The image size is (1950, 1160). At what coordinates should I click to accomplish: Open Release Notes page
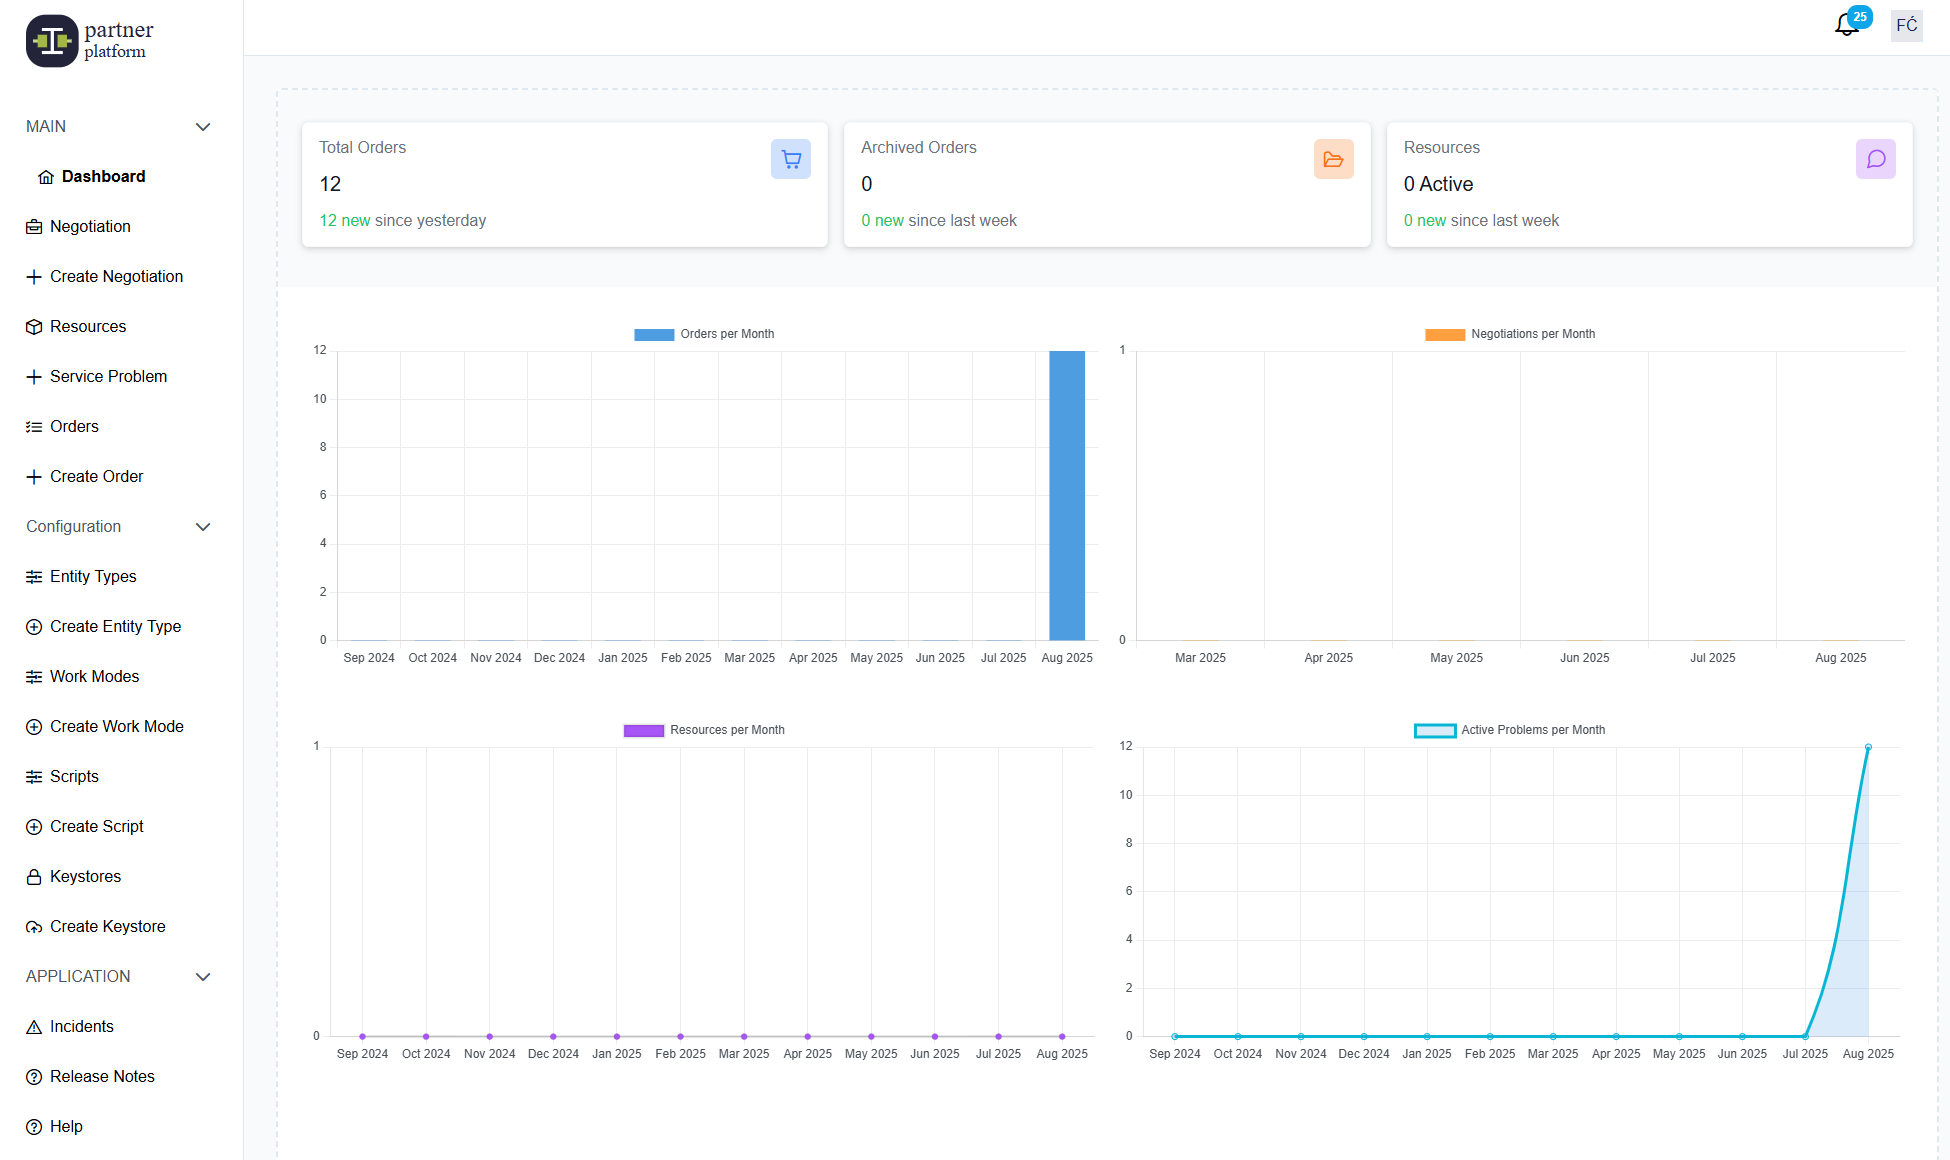point(102,1077)
